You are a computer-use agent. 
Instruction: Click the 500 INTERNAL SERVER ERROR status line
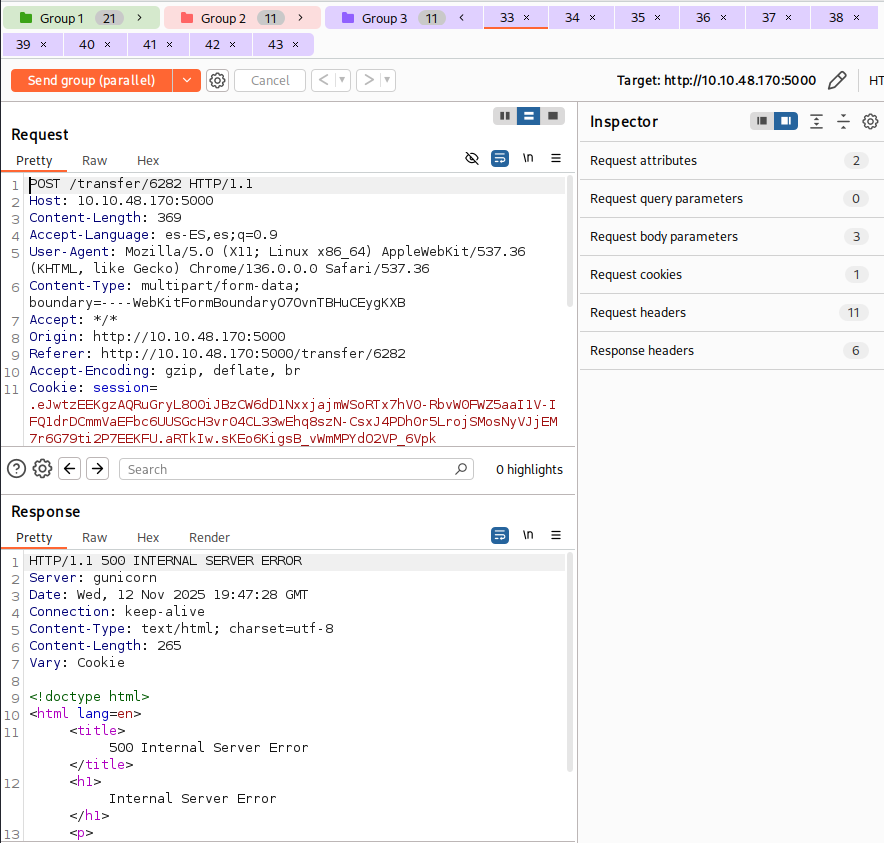165,560
